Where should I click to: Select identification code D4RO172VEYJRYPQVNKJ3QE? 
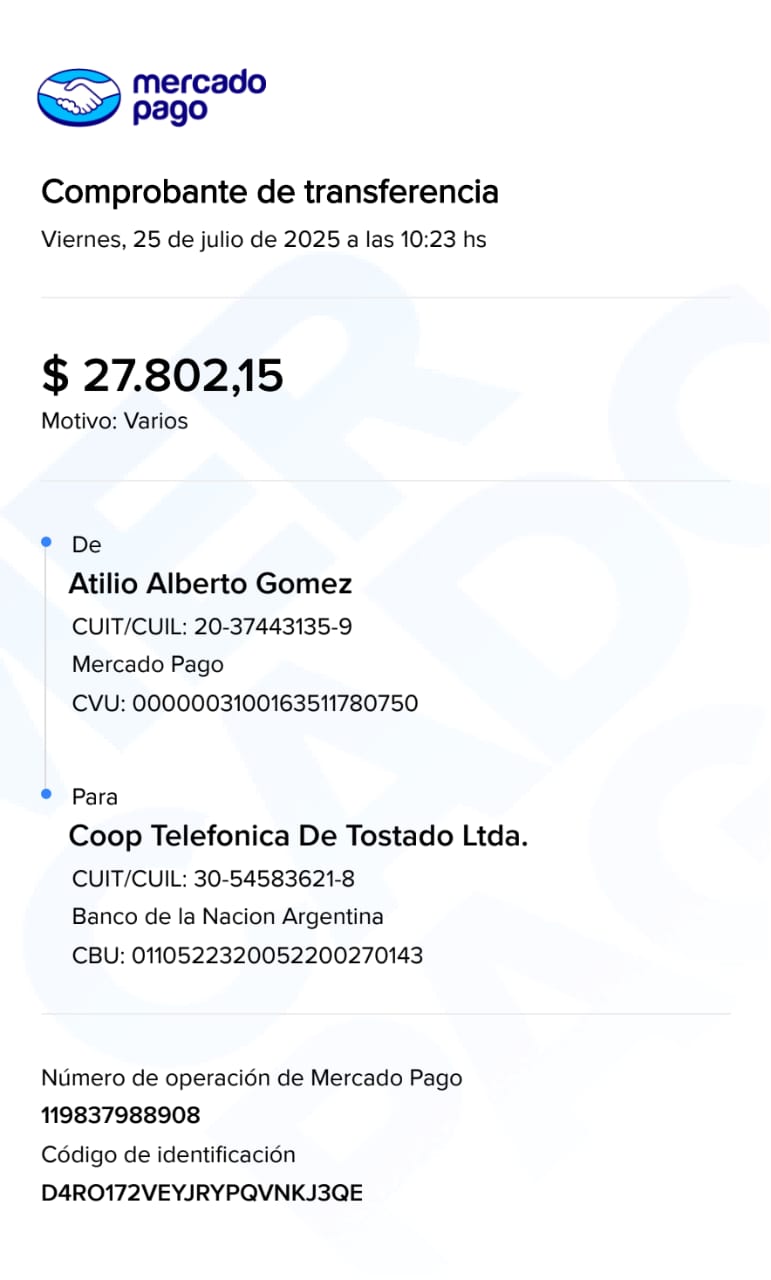coord(202,1192)
